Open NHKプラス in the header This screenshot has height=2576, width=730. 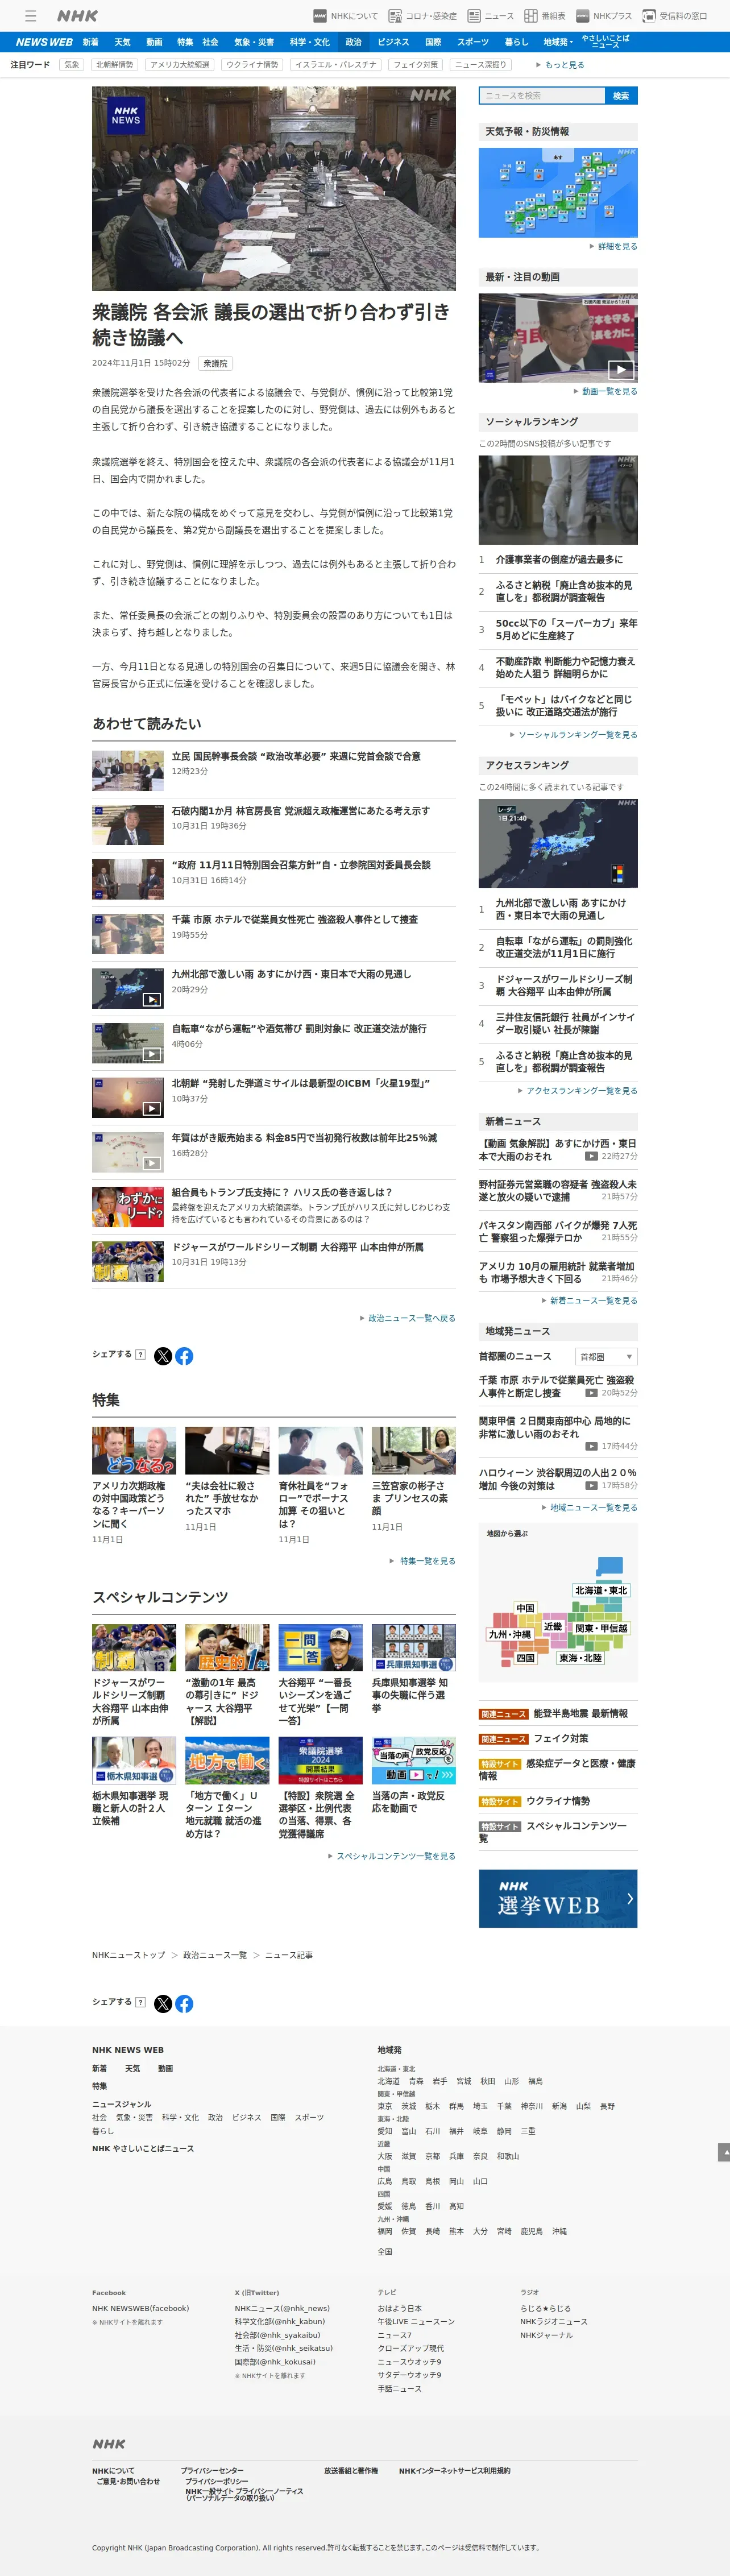(604, 16)
